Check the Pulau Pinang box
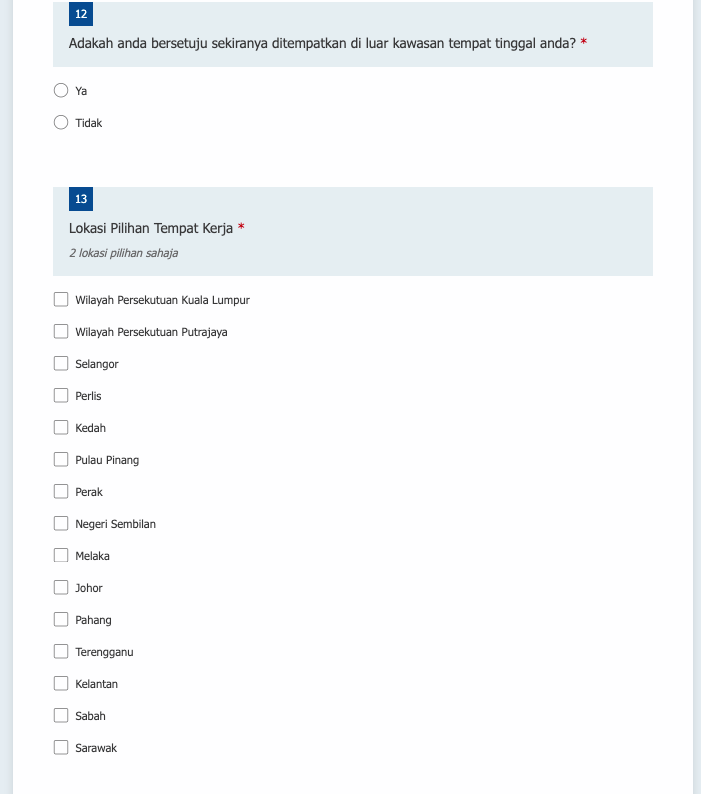Viewport: 701px width, 794px height. [x=61, y=459]
